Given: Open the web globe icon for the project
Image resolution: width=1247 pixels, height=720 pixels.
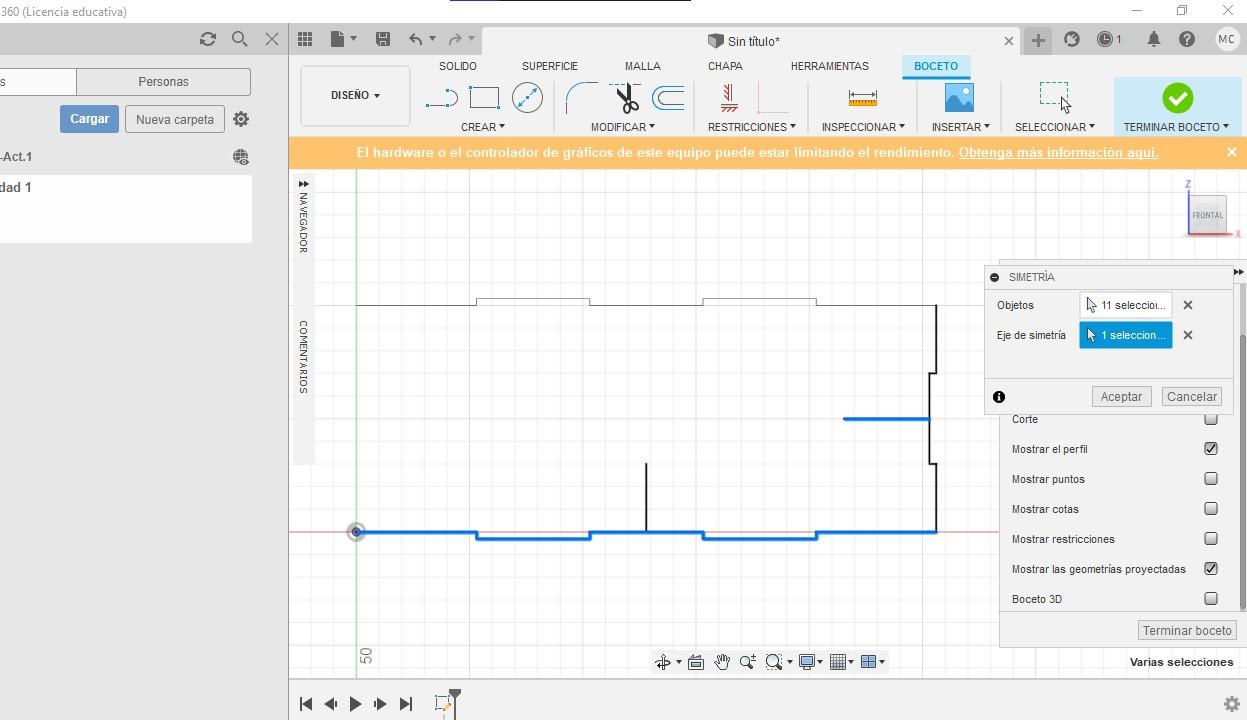Looking at the screenshot, I should pyautogui.click(x=240, y=157).
